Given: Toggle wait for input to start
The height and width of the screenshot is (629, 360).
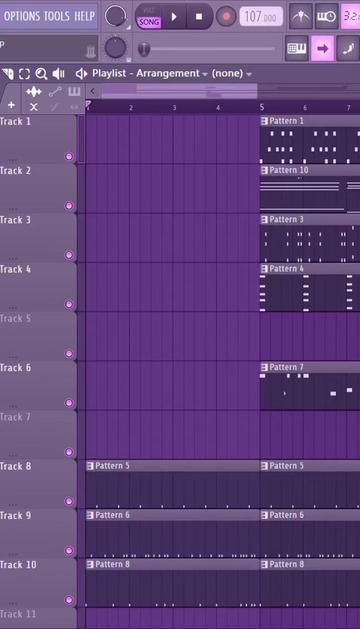Looking at the screenshot, I should pyautogui.click(x=326, y=16).
